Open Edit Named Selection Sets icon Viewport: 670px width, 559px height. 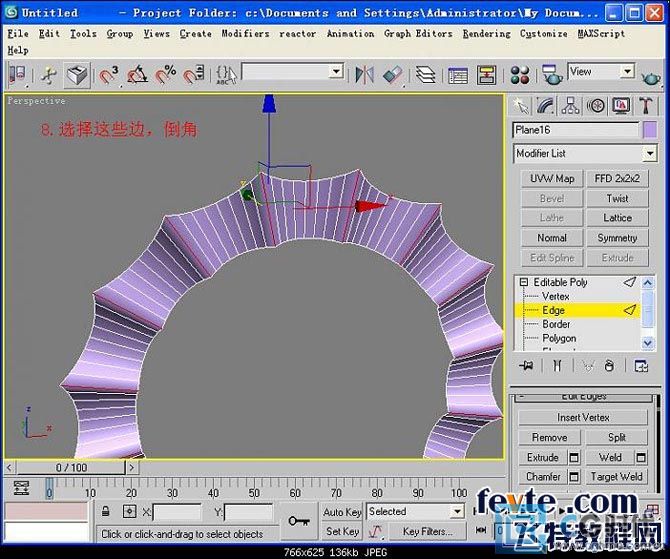coord(225,76)
